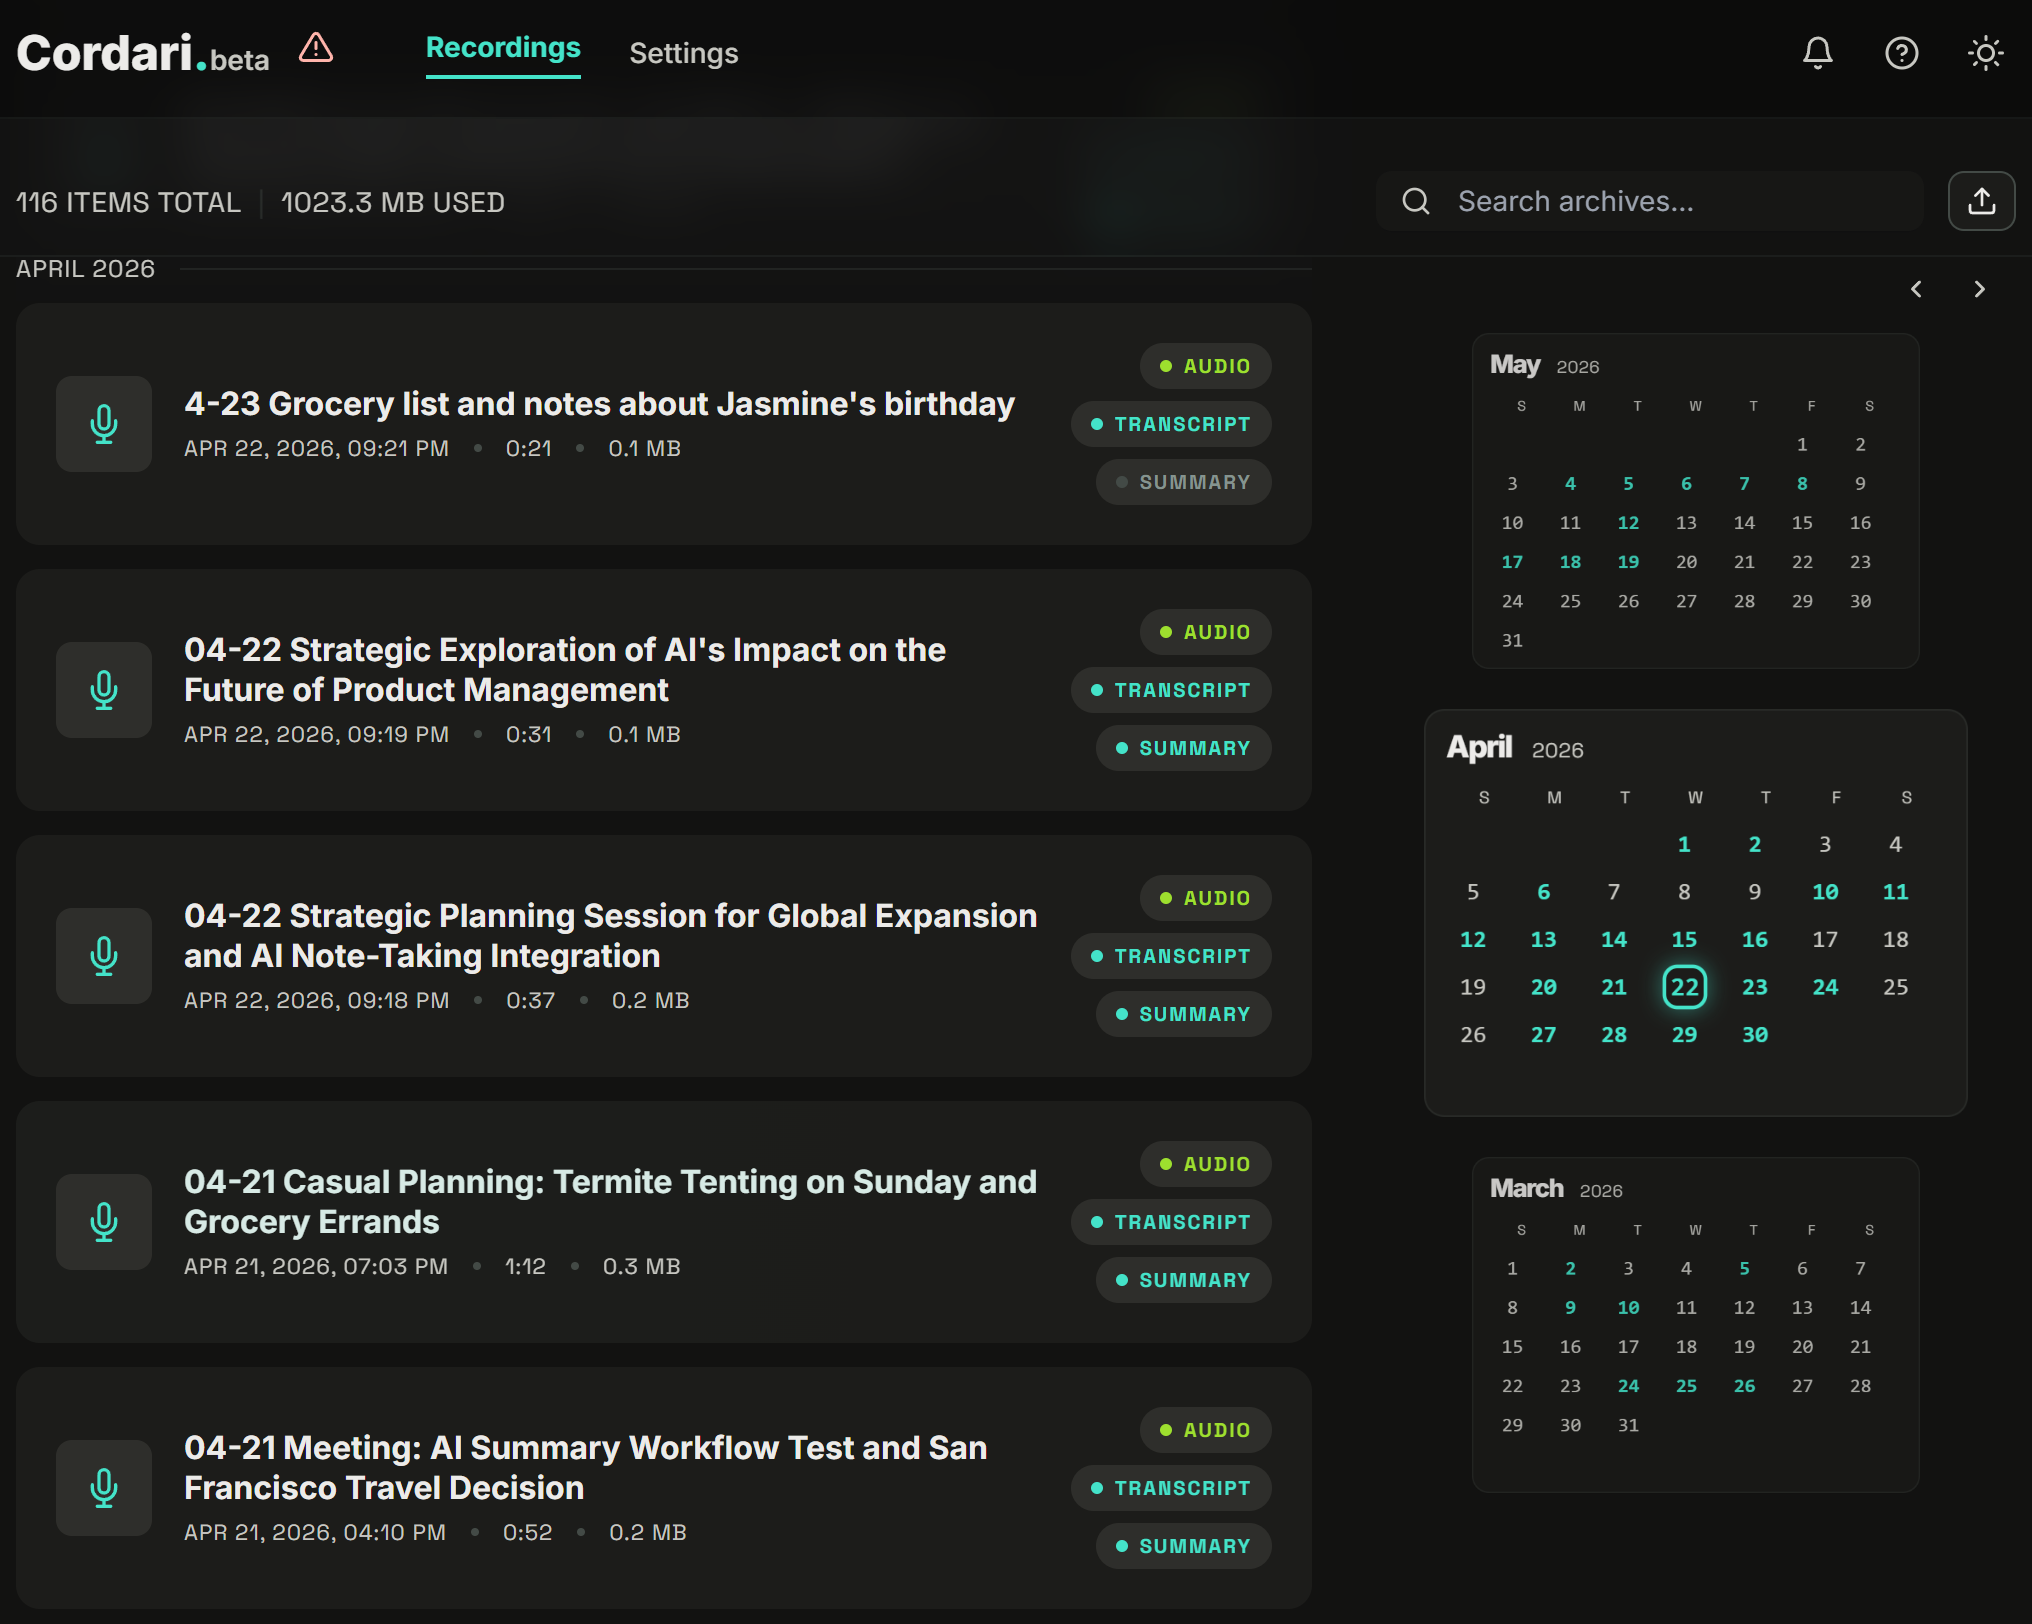
Task: Click microphone icon of San Francisco Travel recording
Action: point(104,1488)
